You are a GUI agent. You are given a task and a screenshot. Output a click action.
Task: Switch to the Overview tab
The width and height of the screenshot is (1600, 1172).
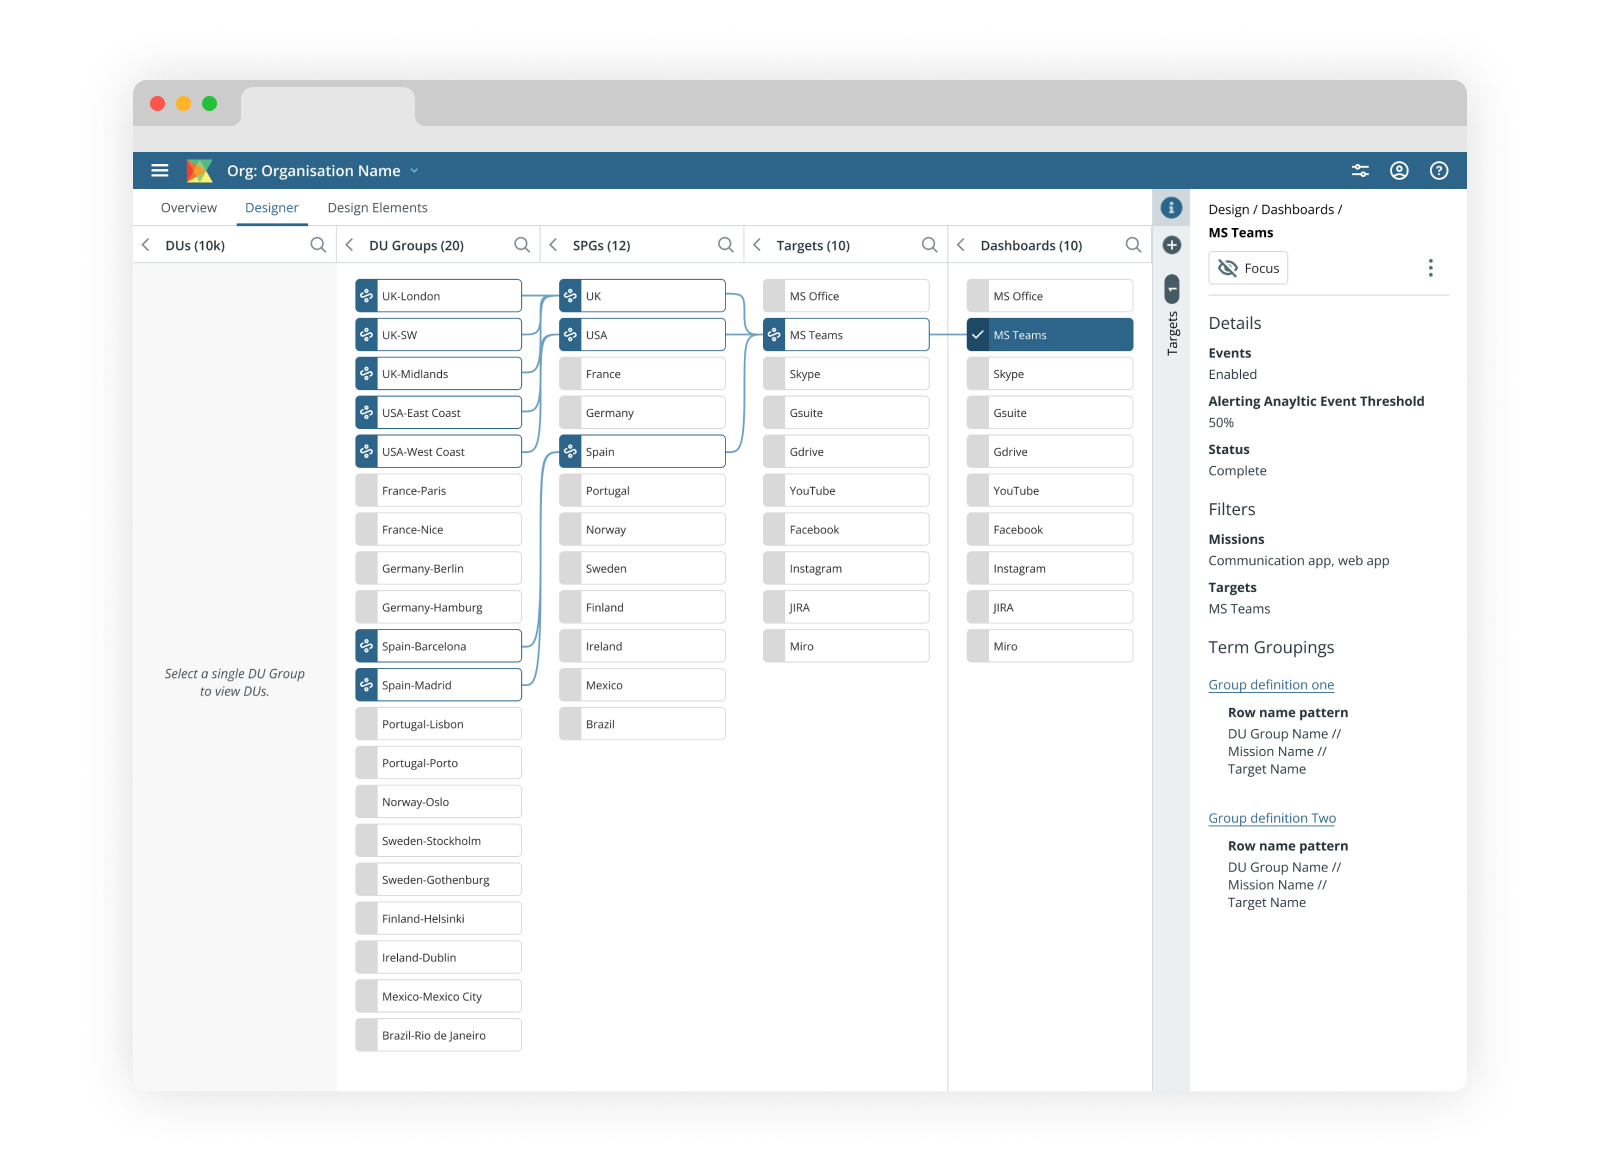click(x=189, y=208)
